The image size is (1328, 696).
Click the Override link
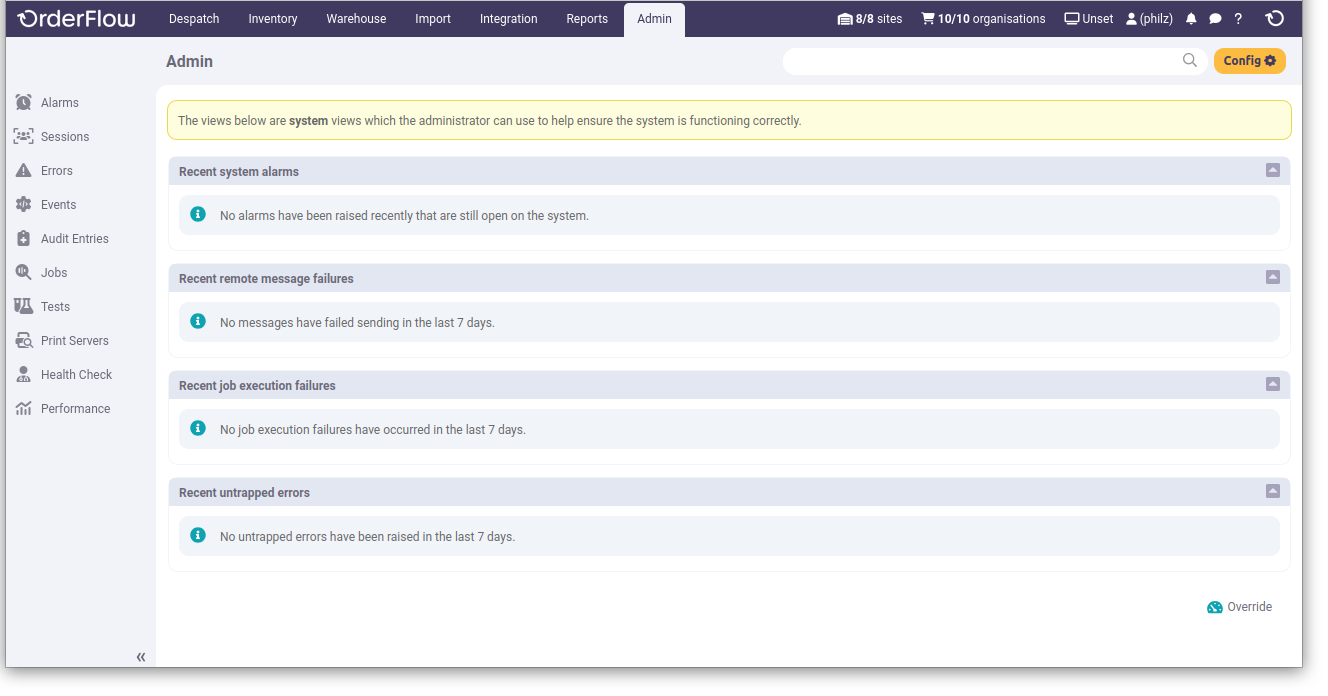tap(1249, 607)
